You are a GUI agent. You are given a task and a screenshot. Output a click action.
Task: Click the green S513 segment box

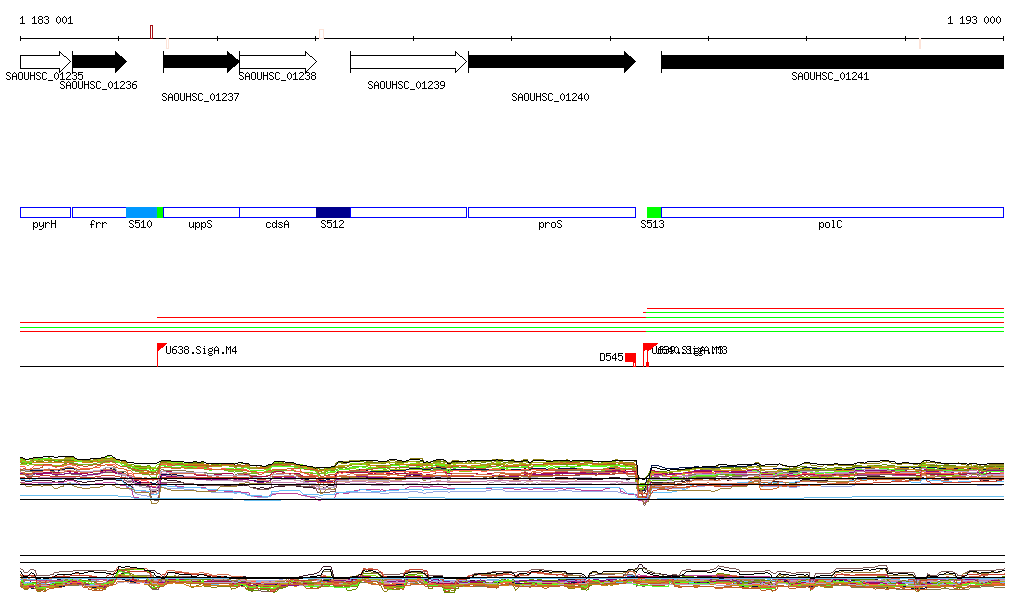coord(654,212)
